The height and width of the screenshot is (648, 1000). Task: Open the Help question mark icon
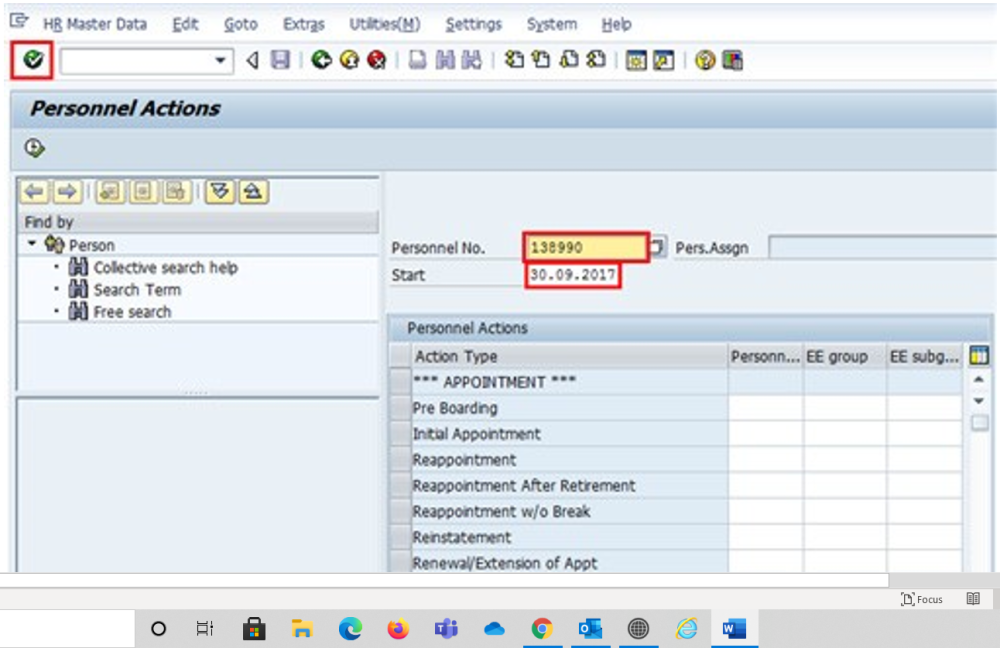click(x=705, y=60)
